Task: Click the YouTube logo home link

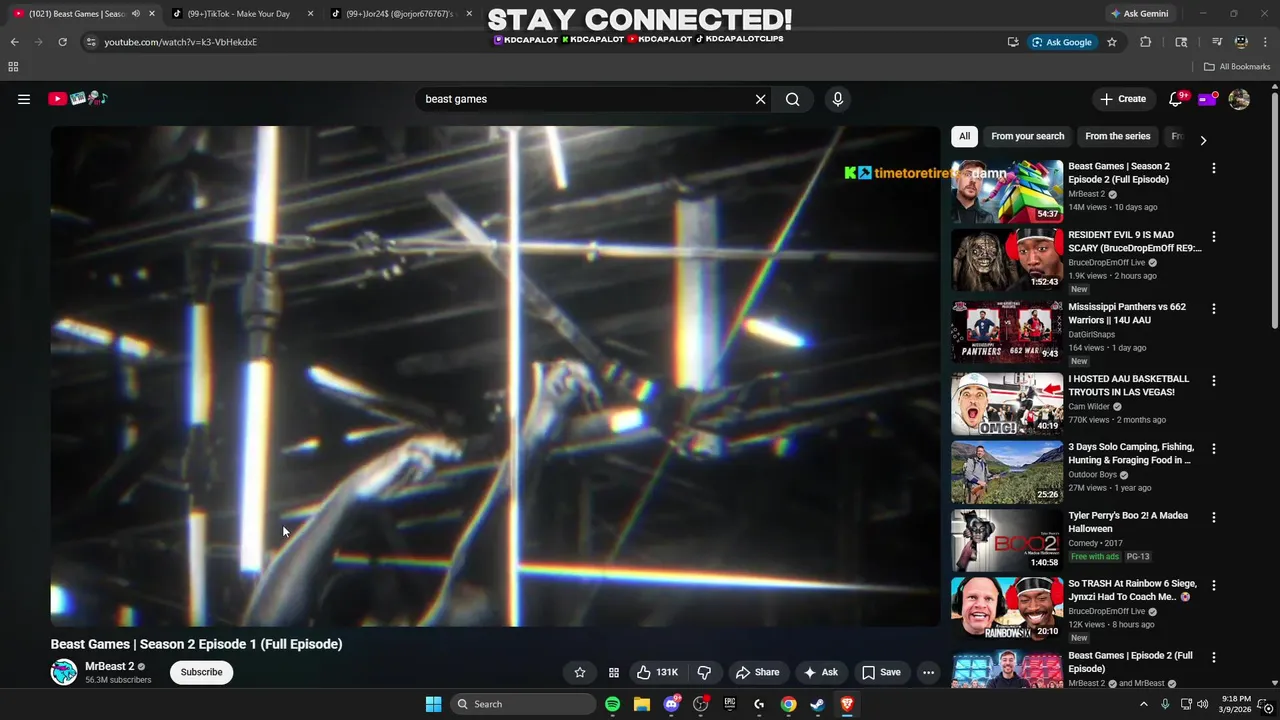Action: pos(77,98)
